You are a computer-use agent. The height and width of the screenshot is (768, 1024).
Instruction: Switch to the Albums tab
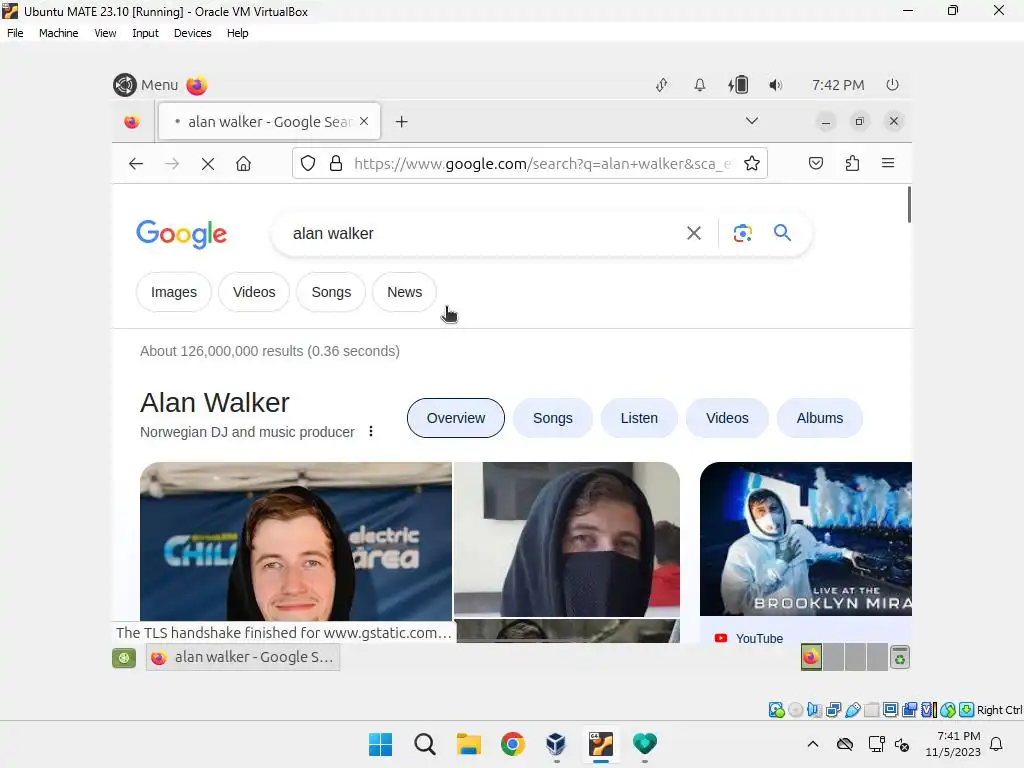pyautogui.click(x=820, y=418)
